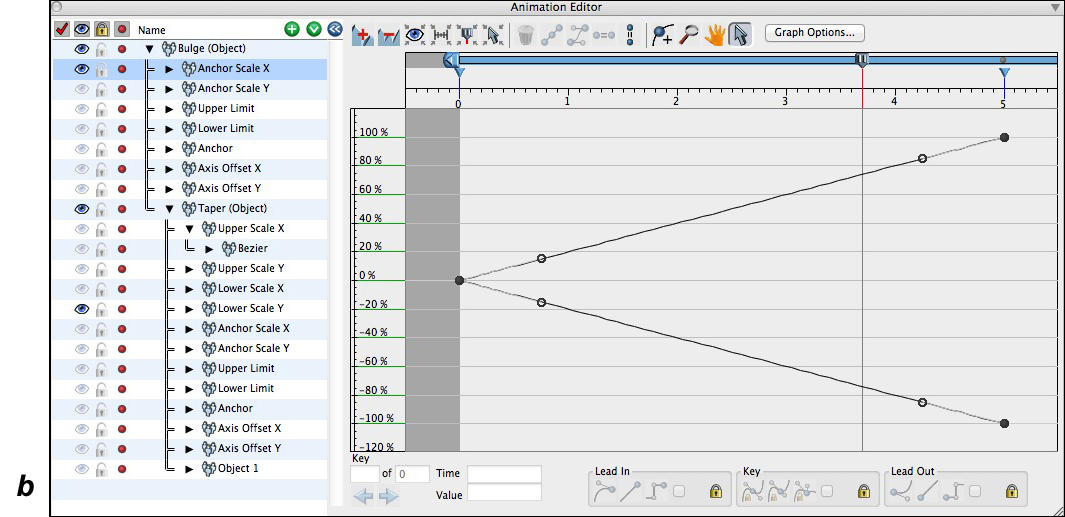Toggle the Key group checkbox
Viewport: 1065px width, 517px height.
[827, 491]
